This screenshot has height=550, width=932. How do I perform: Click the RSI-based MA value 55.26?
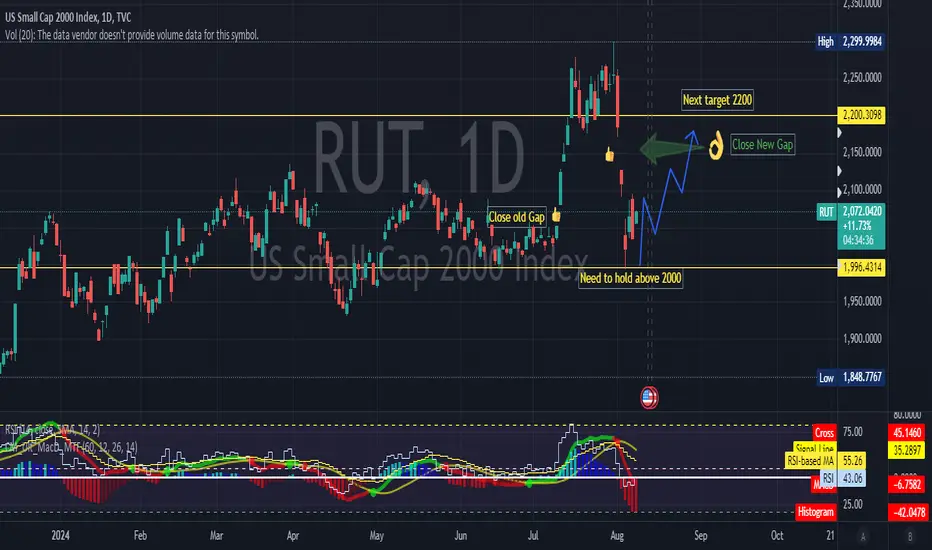point(852,460)
